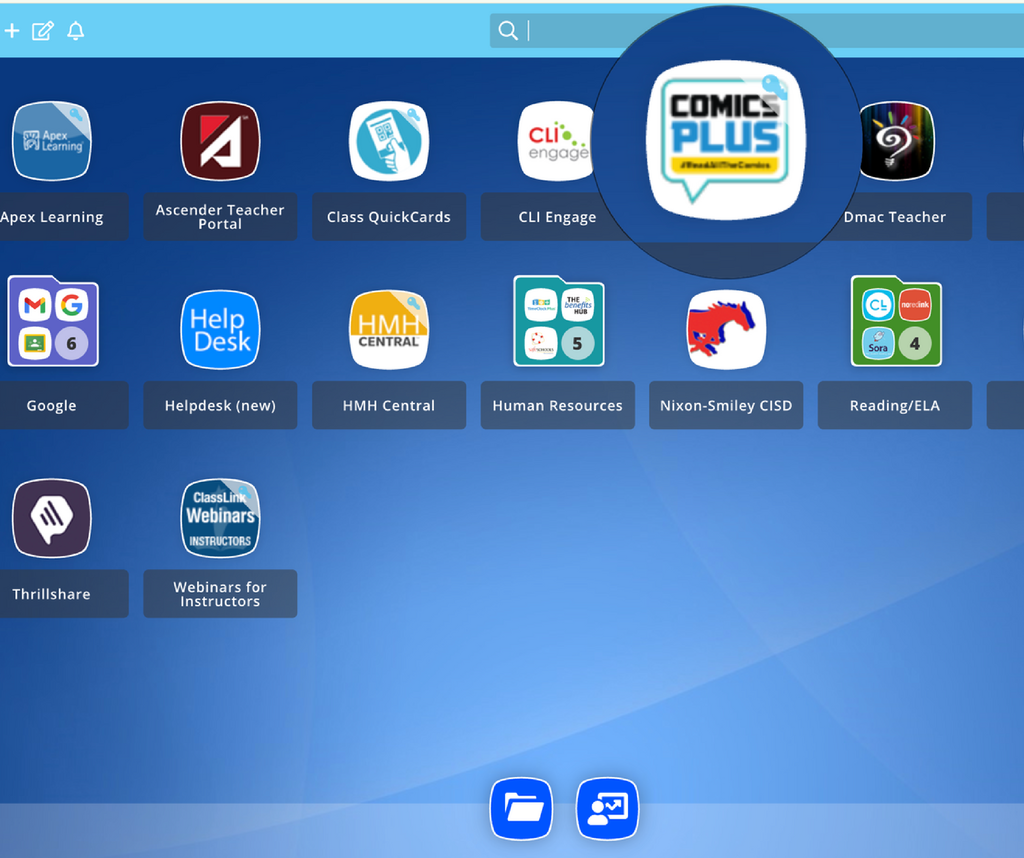Click the CLI Engage app icon
Screen dimensions: 1024x858
pyautogui.click(x=555, y=141)
